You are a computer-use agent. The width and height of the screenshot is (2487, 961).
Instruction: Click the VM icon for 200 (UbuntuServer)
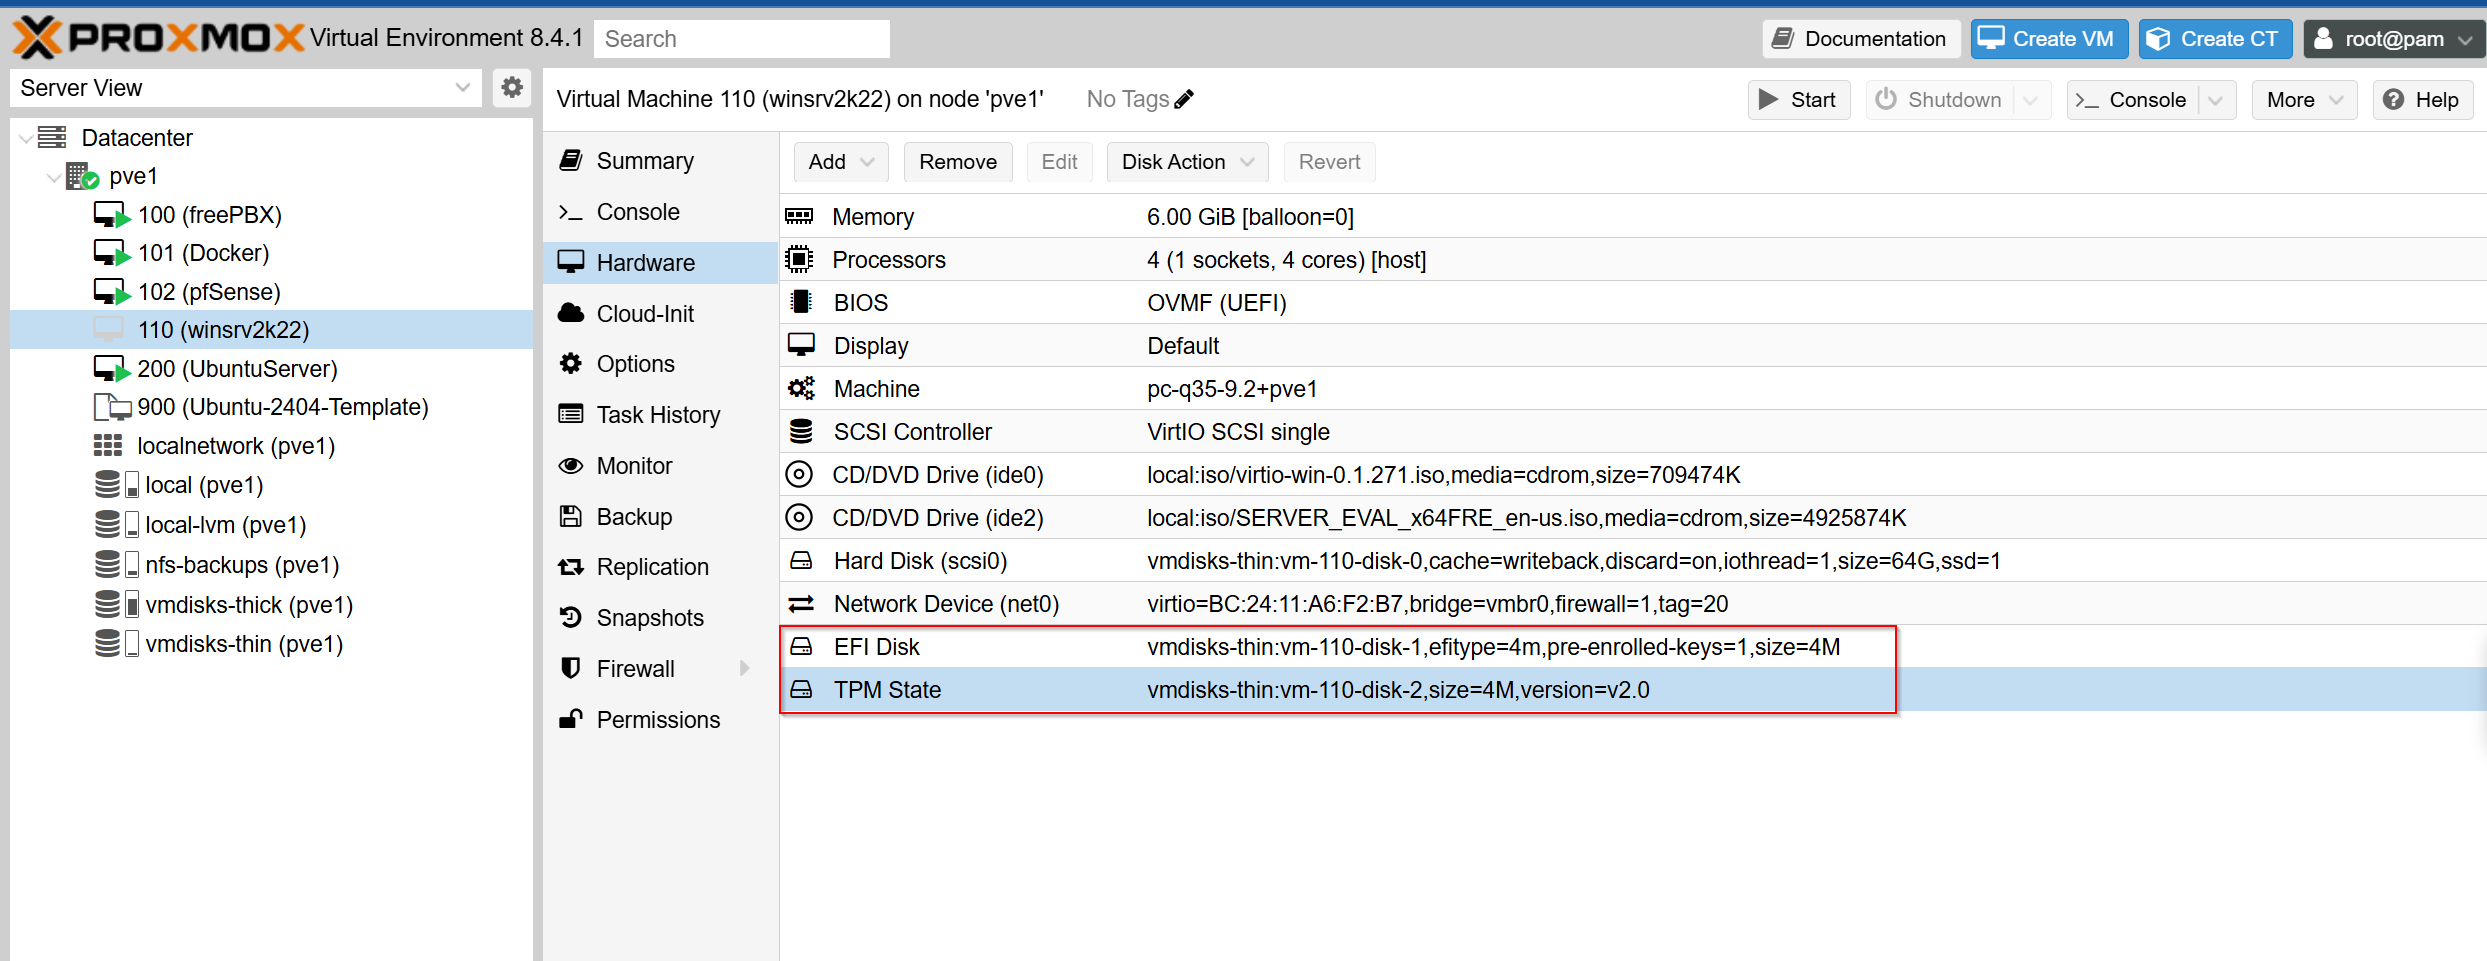[x=111, y=369]
